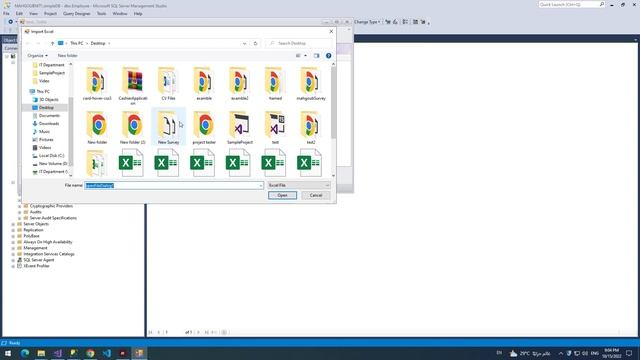Click the Search Desktop field
Screen dimensions: 640x360
(299, 43)
